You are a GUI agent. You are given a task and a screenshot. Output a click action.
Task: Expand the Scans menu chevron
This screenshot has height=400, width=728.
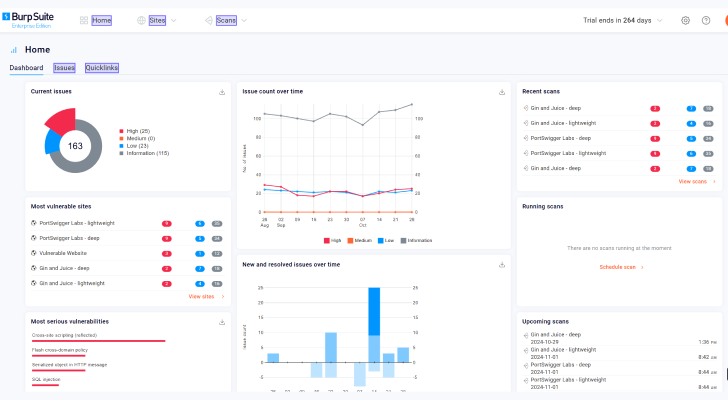click(x=244, y=20)
